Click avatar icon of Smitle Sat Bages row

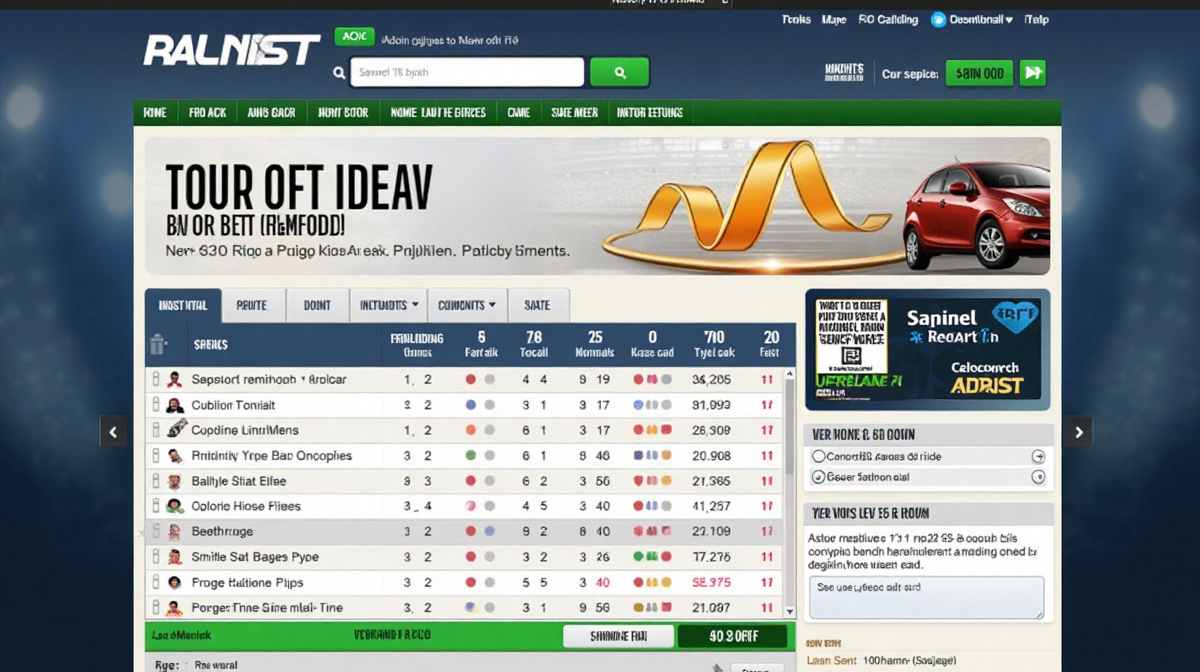174,557
